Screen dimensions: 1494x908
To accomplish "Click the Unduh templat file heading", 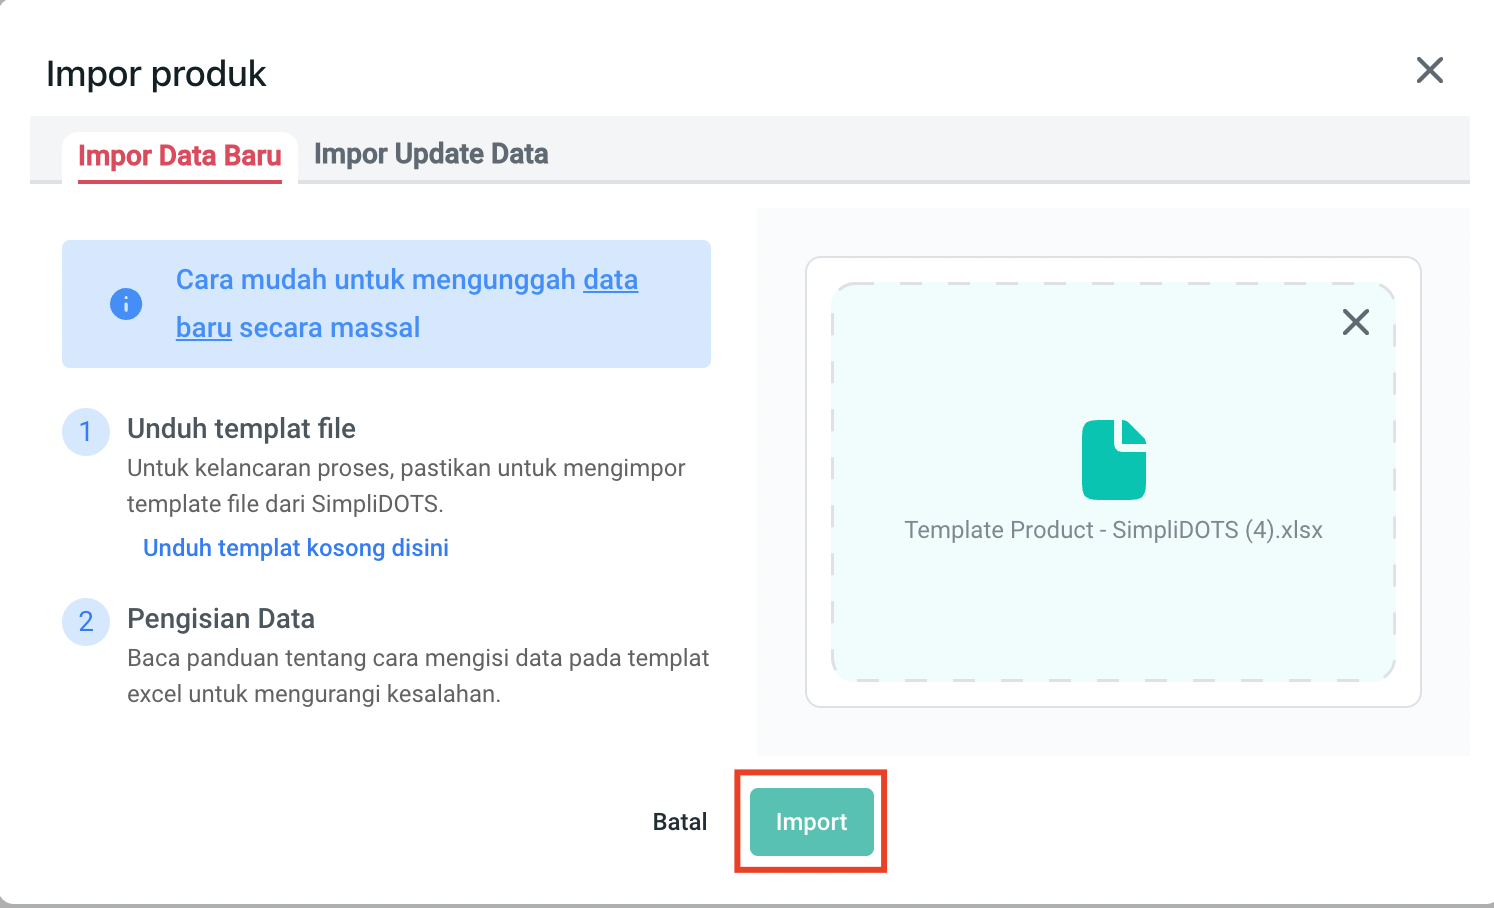I will pos(241,429).
